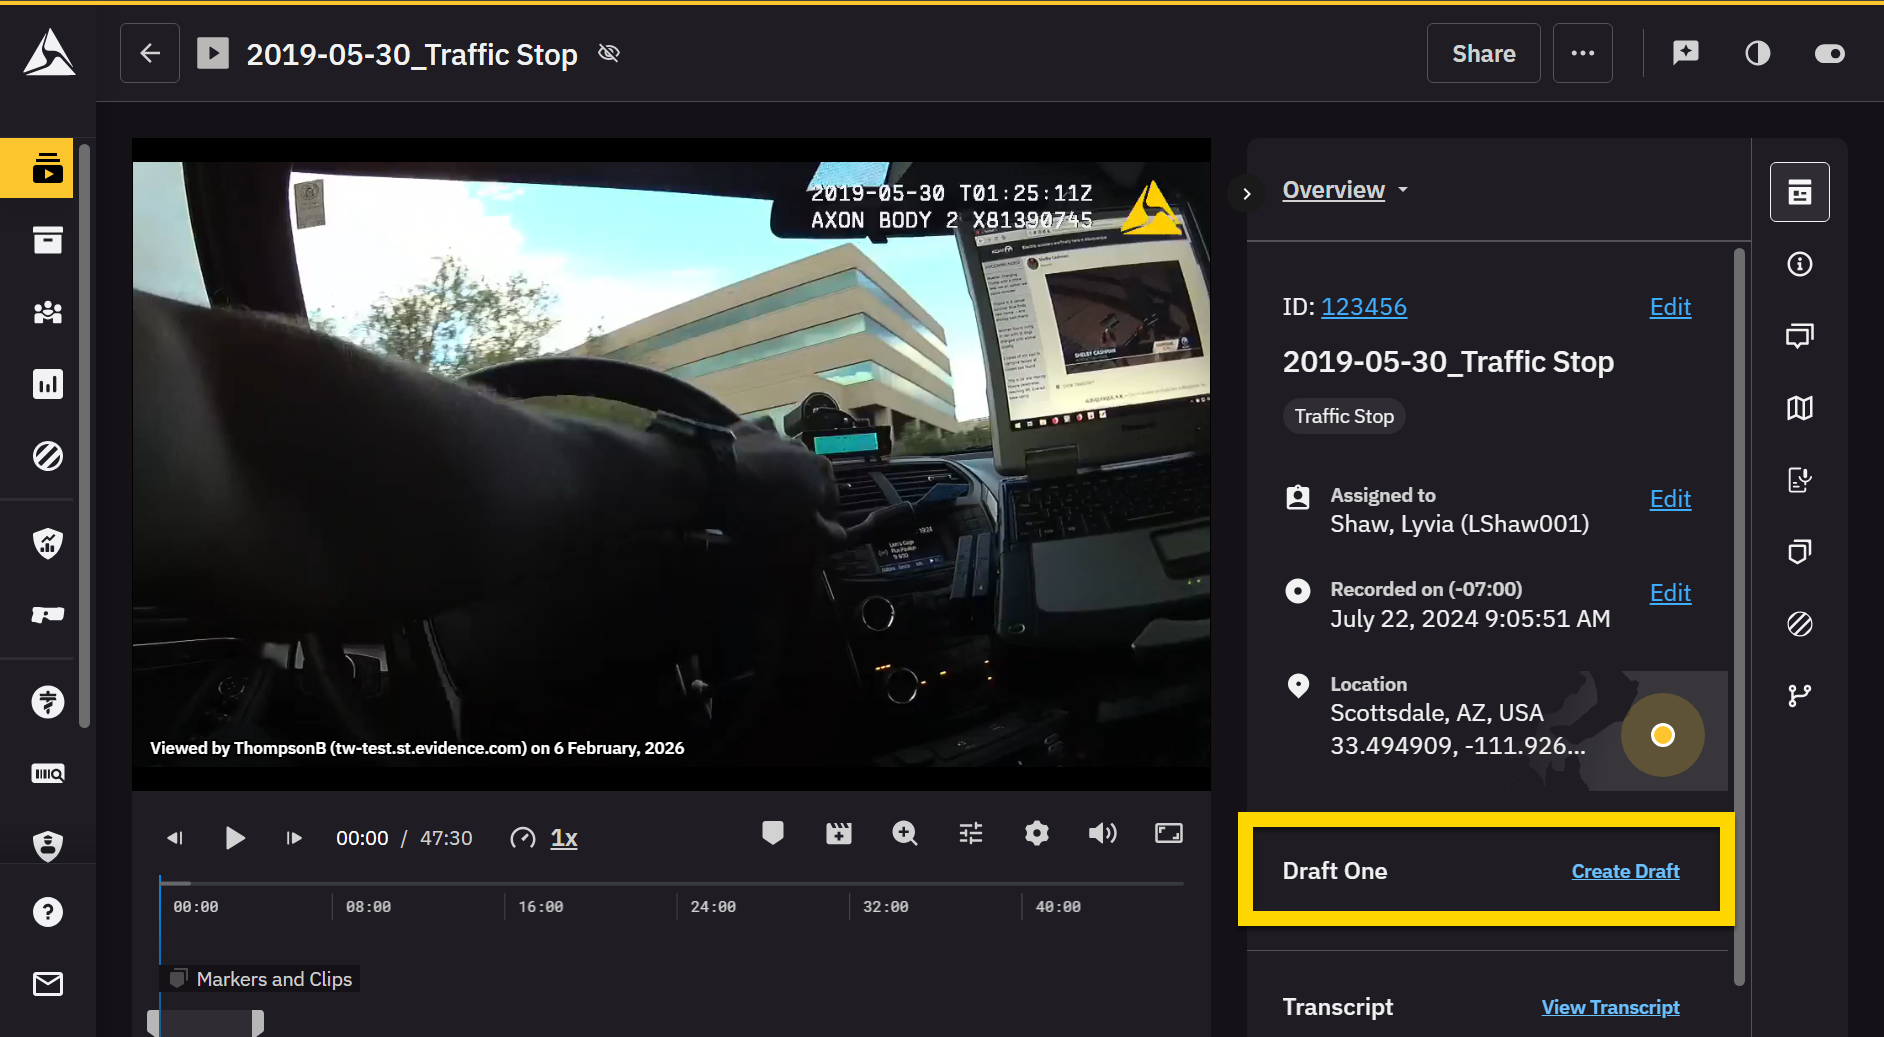This screenshot has width=1884, height=1037.
Task: Open the more options ellipsis menu
Action: pyautogui.click(x=1582, y=54)
